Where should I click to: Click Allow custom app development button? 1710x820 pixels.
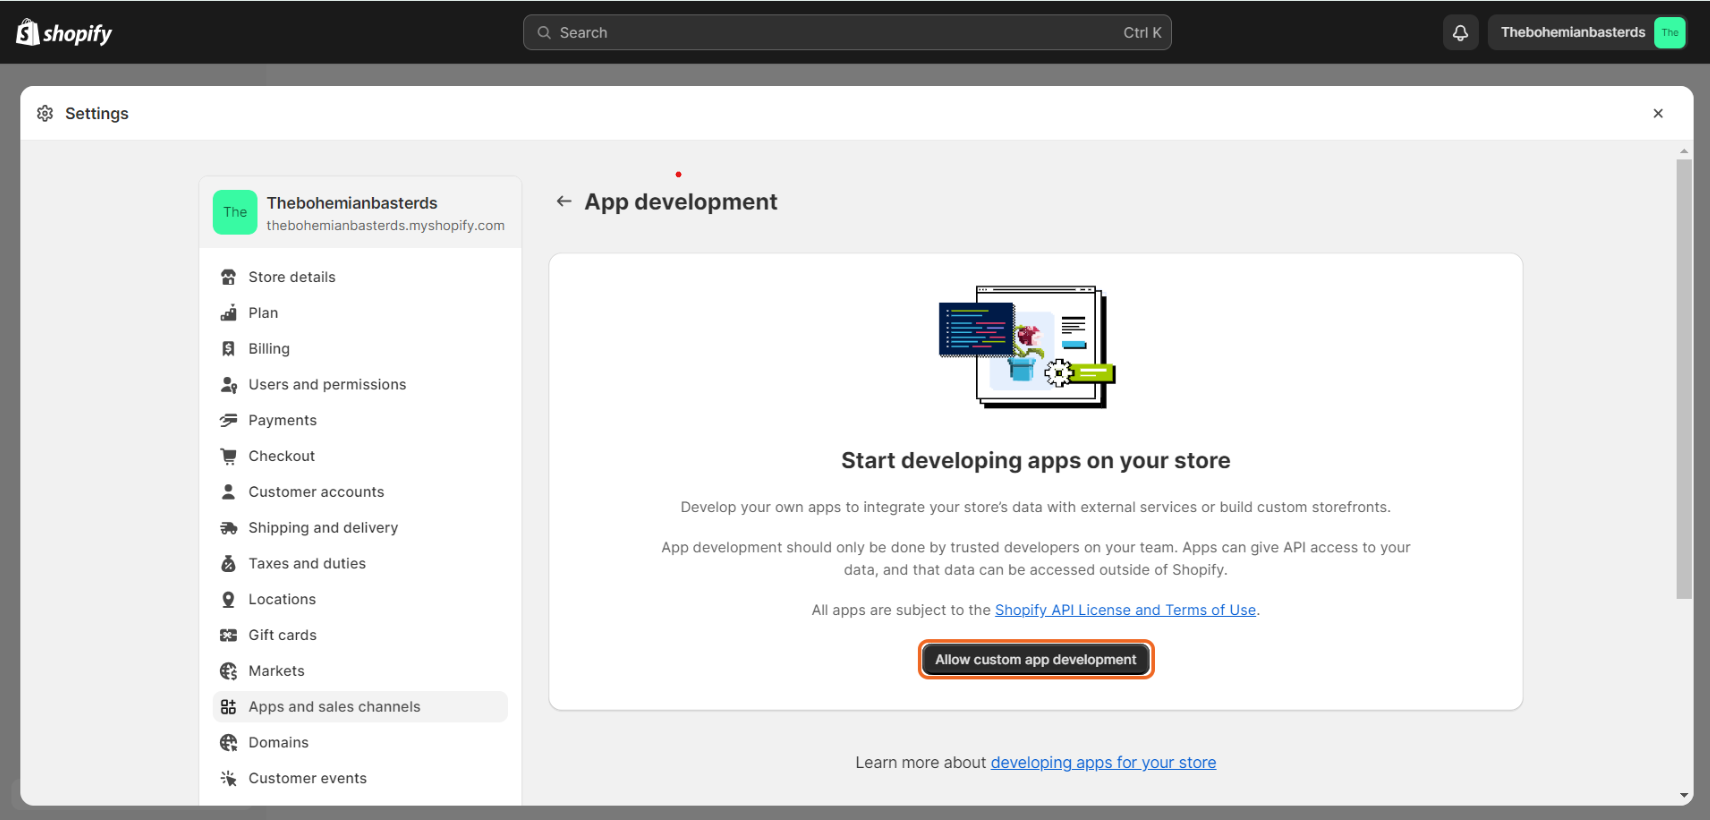click(x=1036, y=660)
